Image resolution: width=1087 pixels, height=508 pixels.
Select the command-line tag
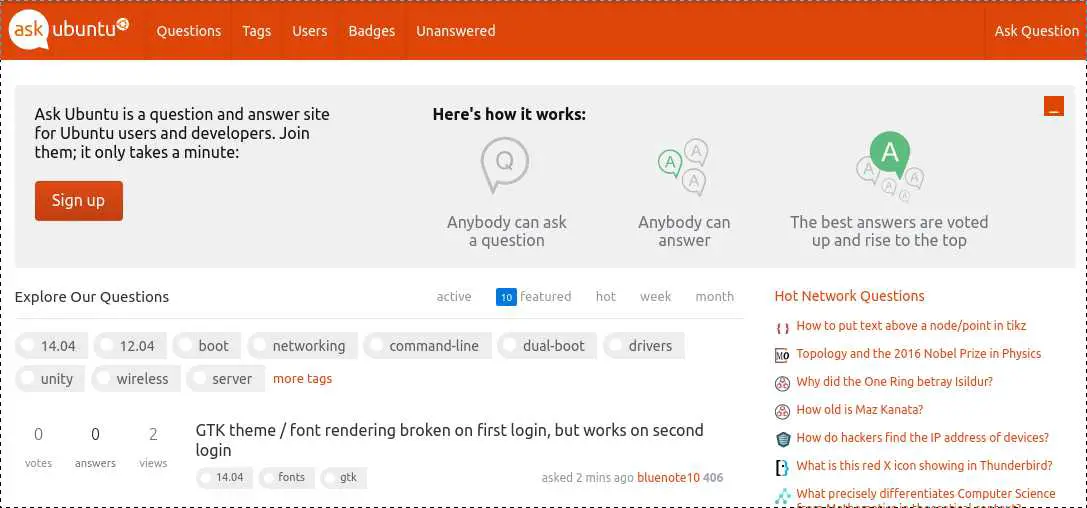(427, 346)
